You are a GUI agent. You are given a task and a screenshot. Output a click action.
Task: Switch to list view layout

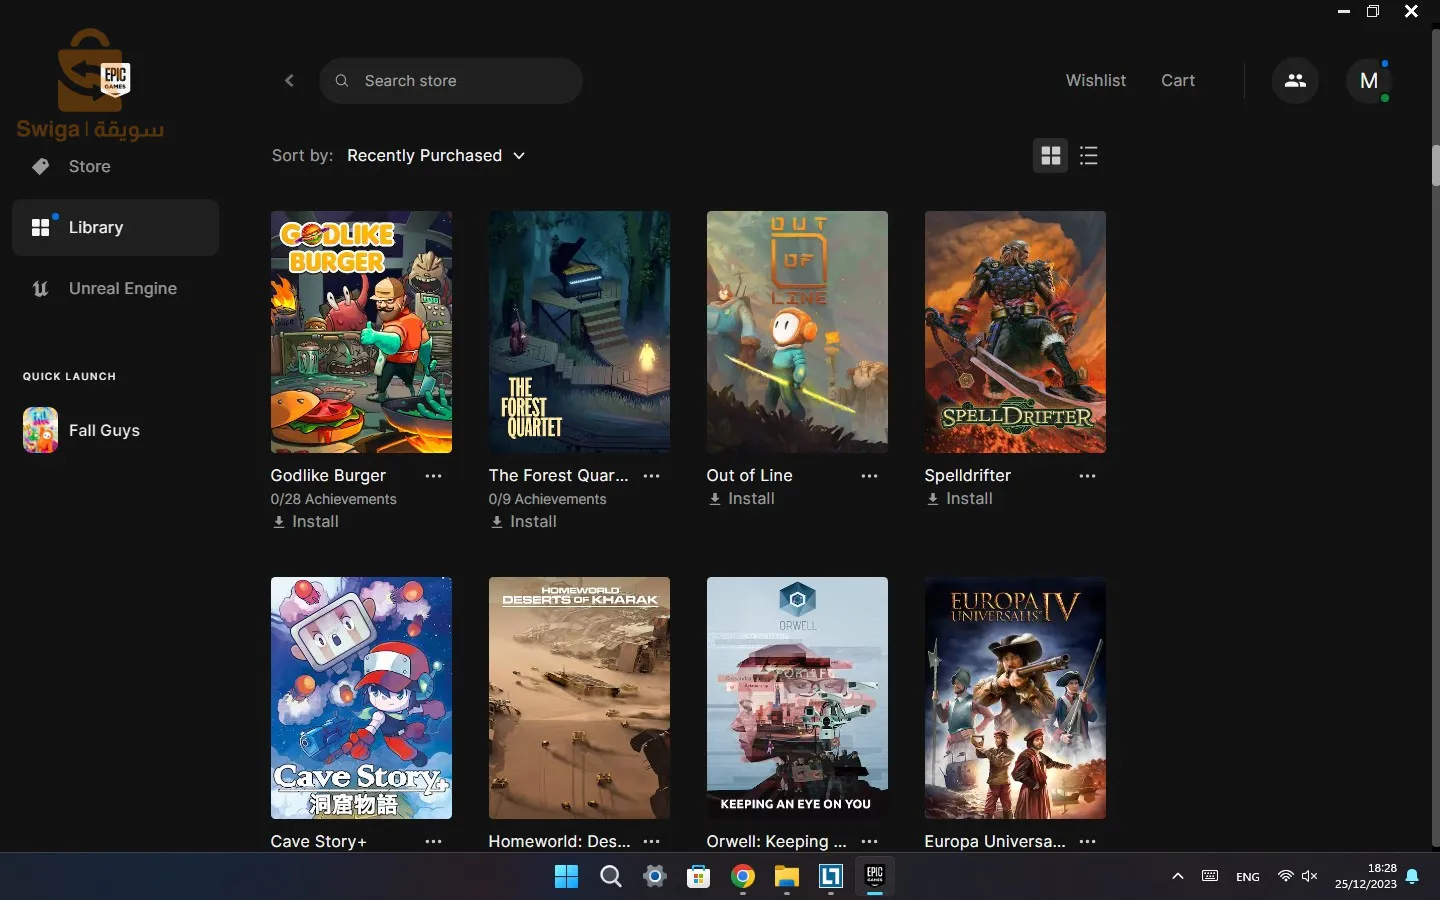tap(1089, 156)
